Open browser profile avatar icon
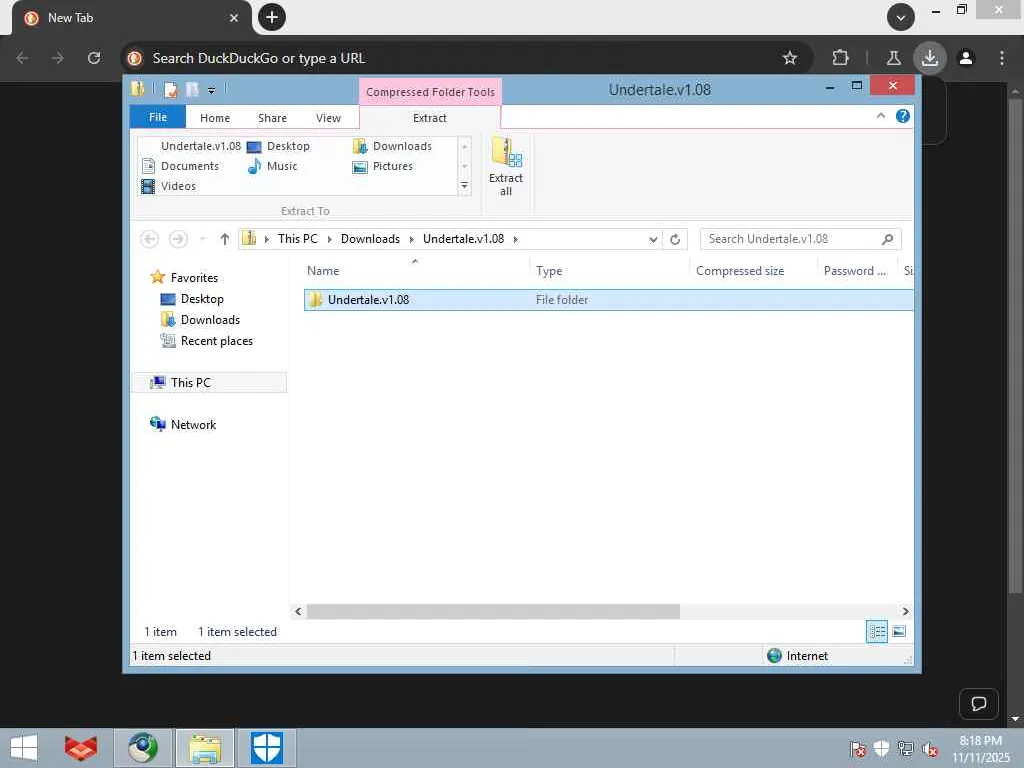The width and height of the screenshot is (1024, 768). click(966, 58)
